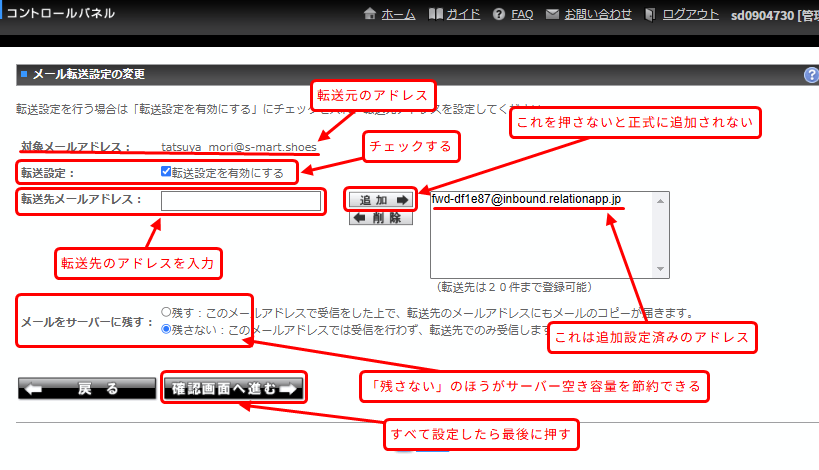Select the 残す radio option
The width and height of the screenshot is (819, 470).
pos(166,312)
